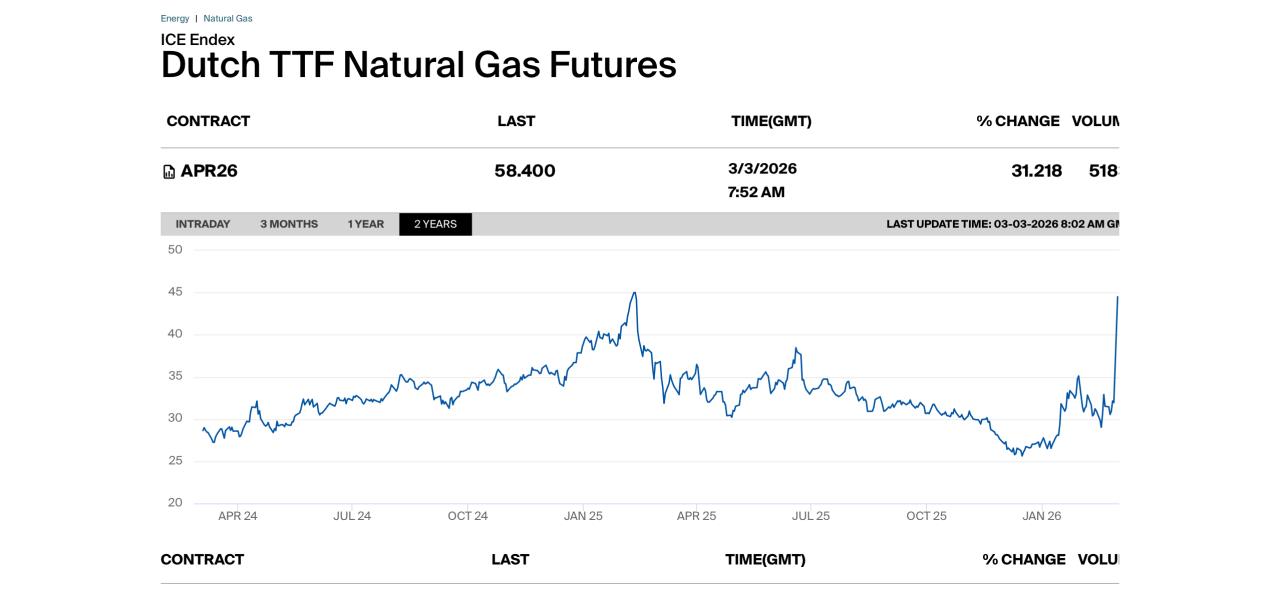Click the OCT 24 x-axis label
Screen dimensions: 1280x590
(x=467, y=516)
